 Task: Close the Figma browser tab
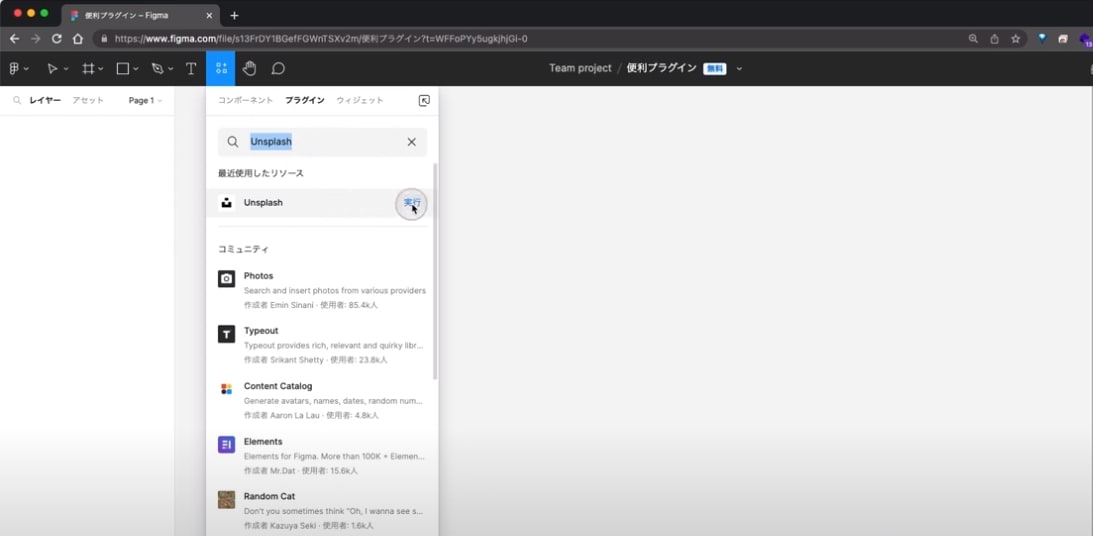[209, 15]
